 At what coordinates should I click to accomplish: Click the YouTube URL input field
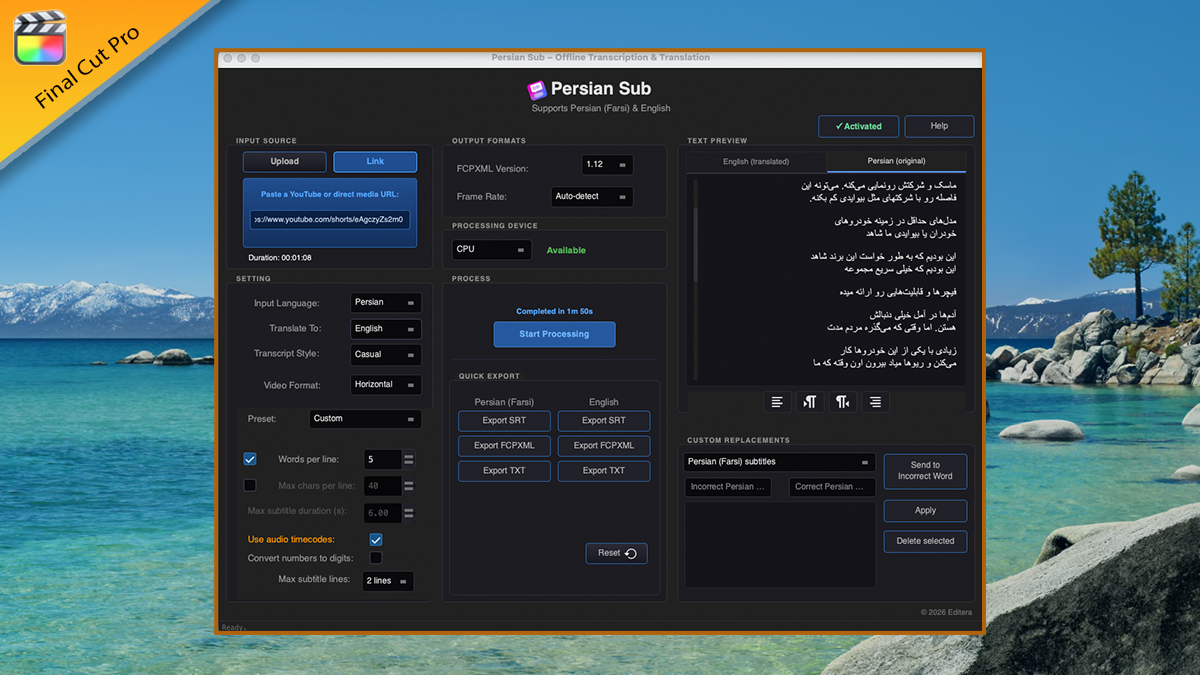(330, 219)
